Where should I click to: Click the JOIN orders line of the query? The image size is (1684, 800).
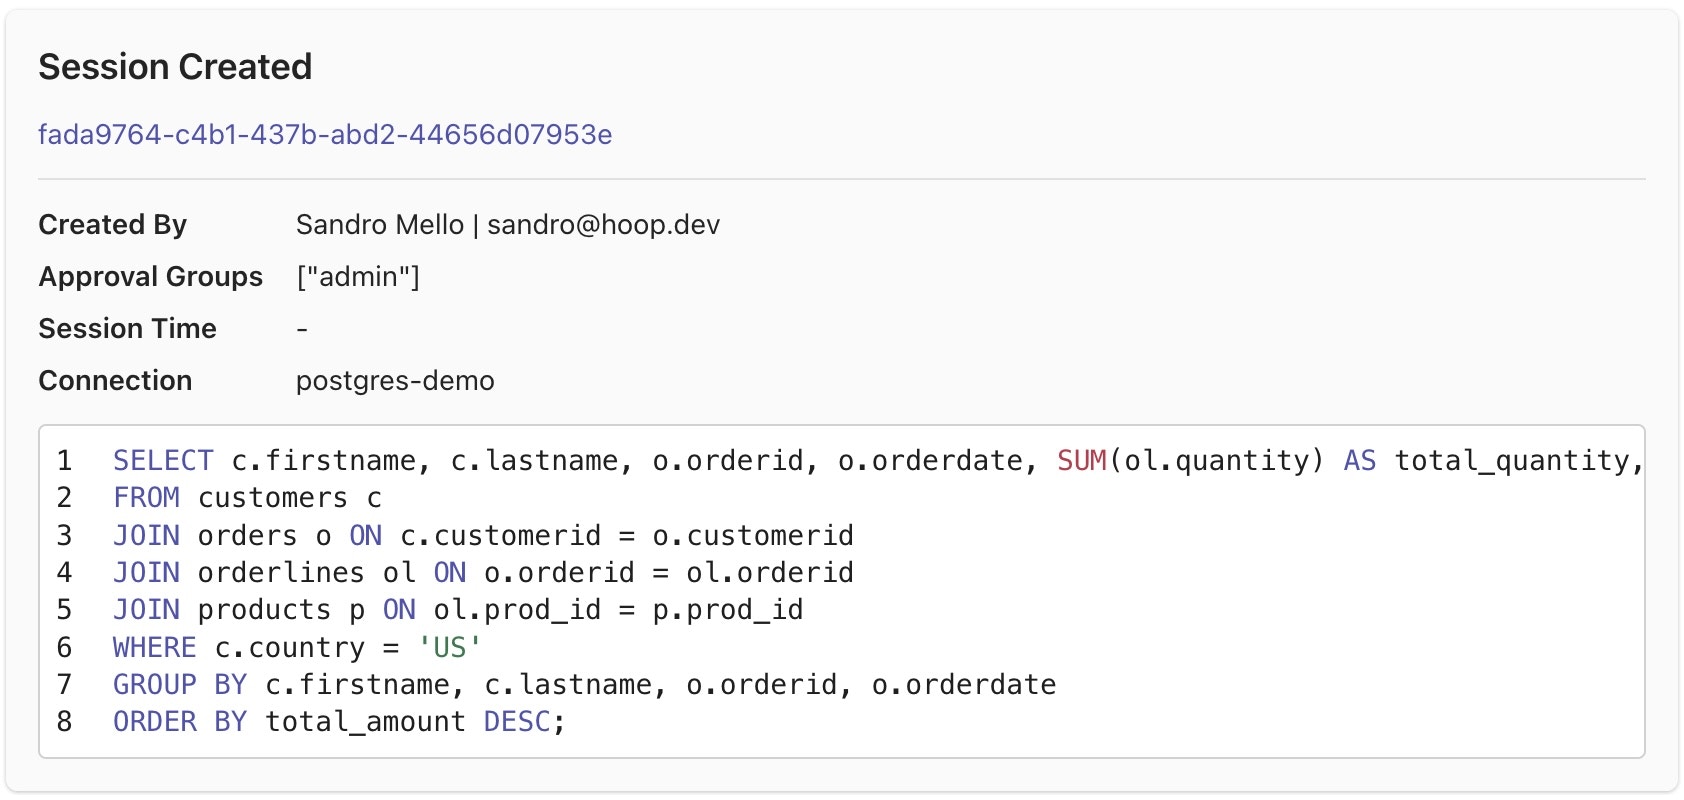pos(483,535)
